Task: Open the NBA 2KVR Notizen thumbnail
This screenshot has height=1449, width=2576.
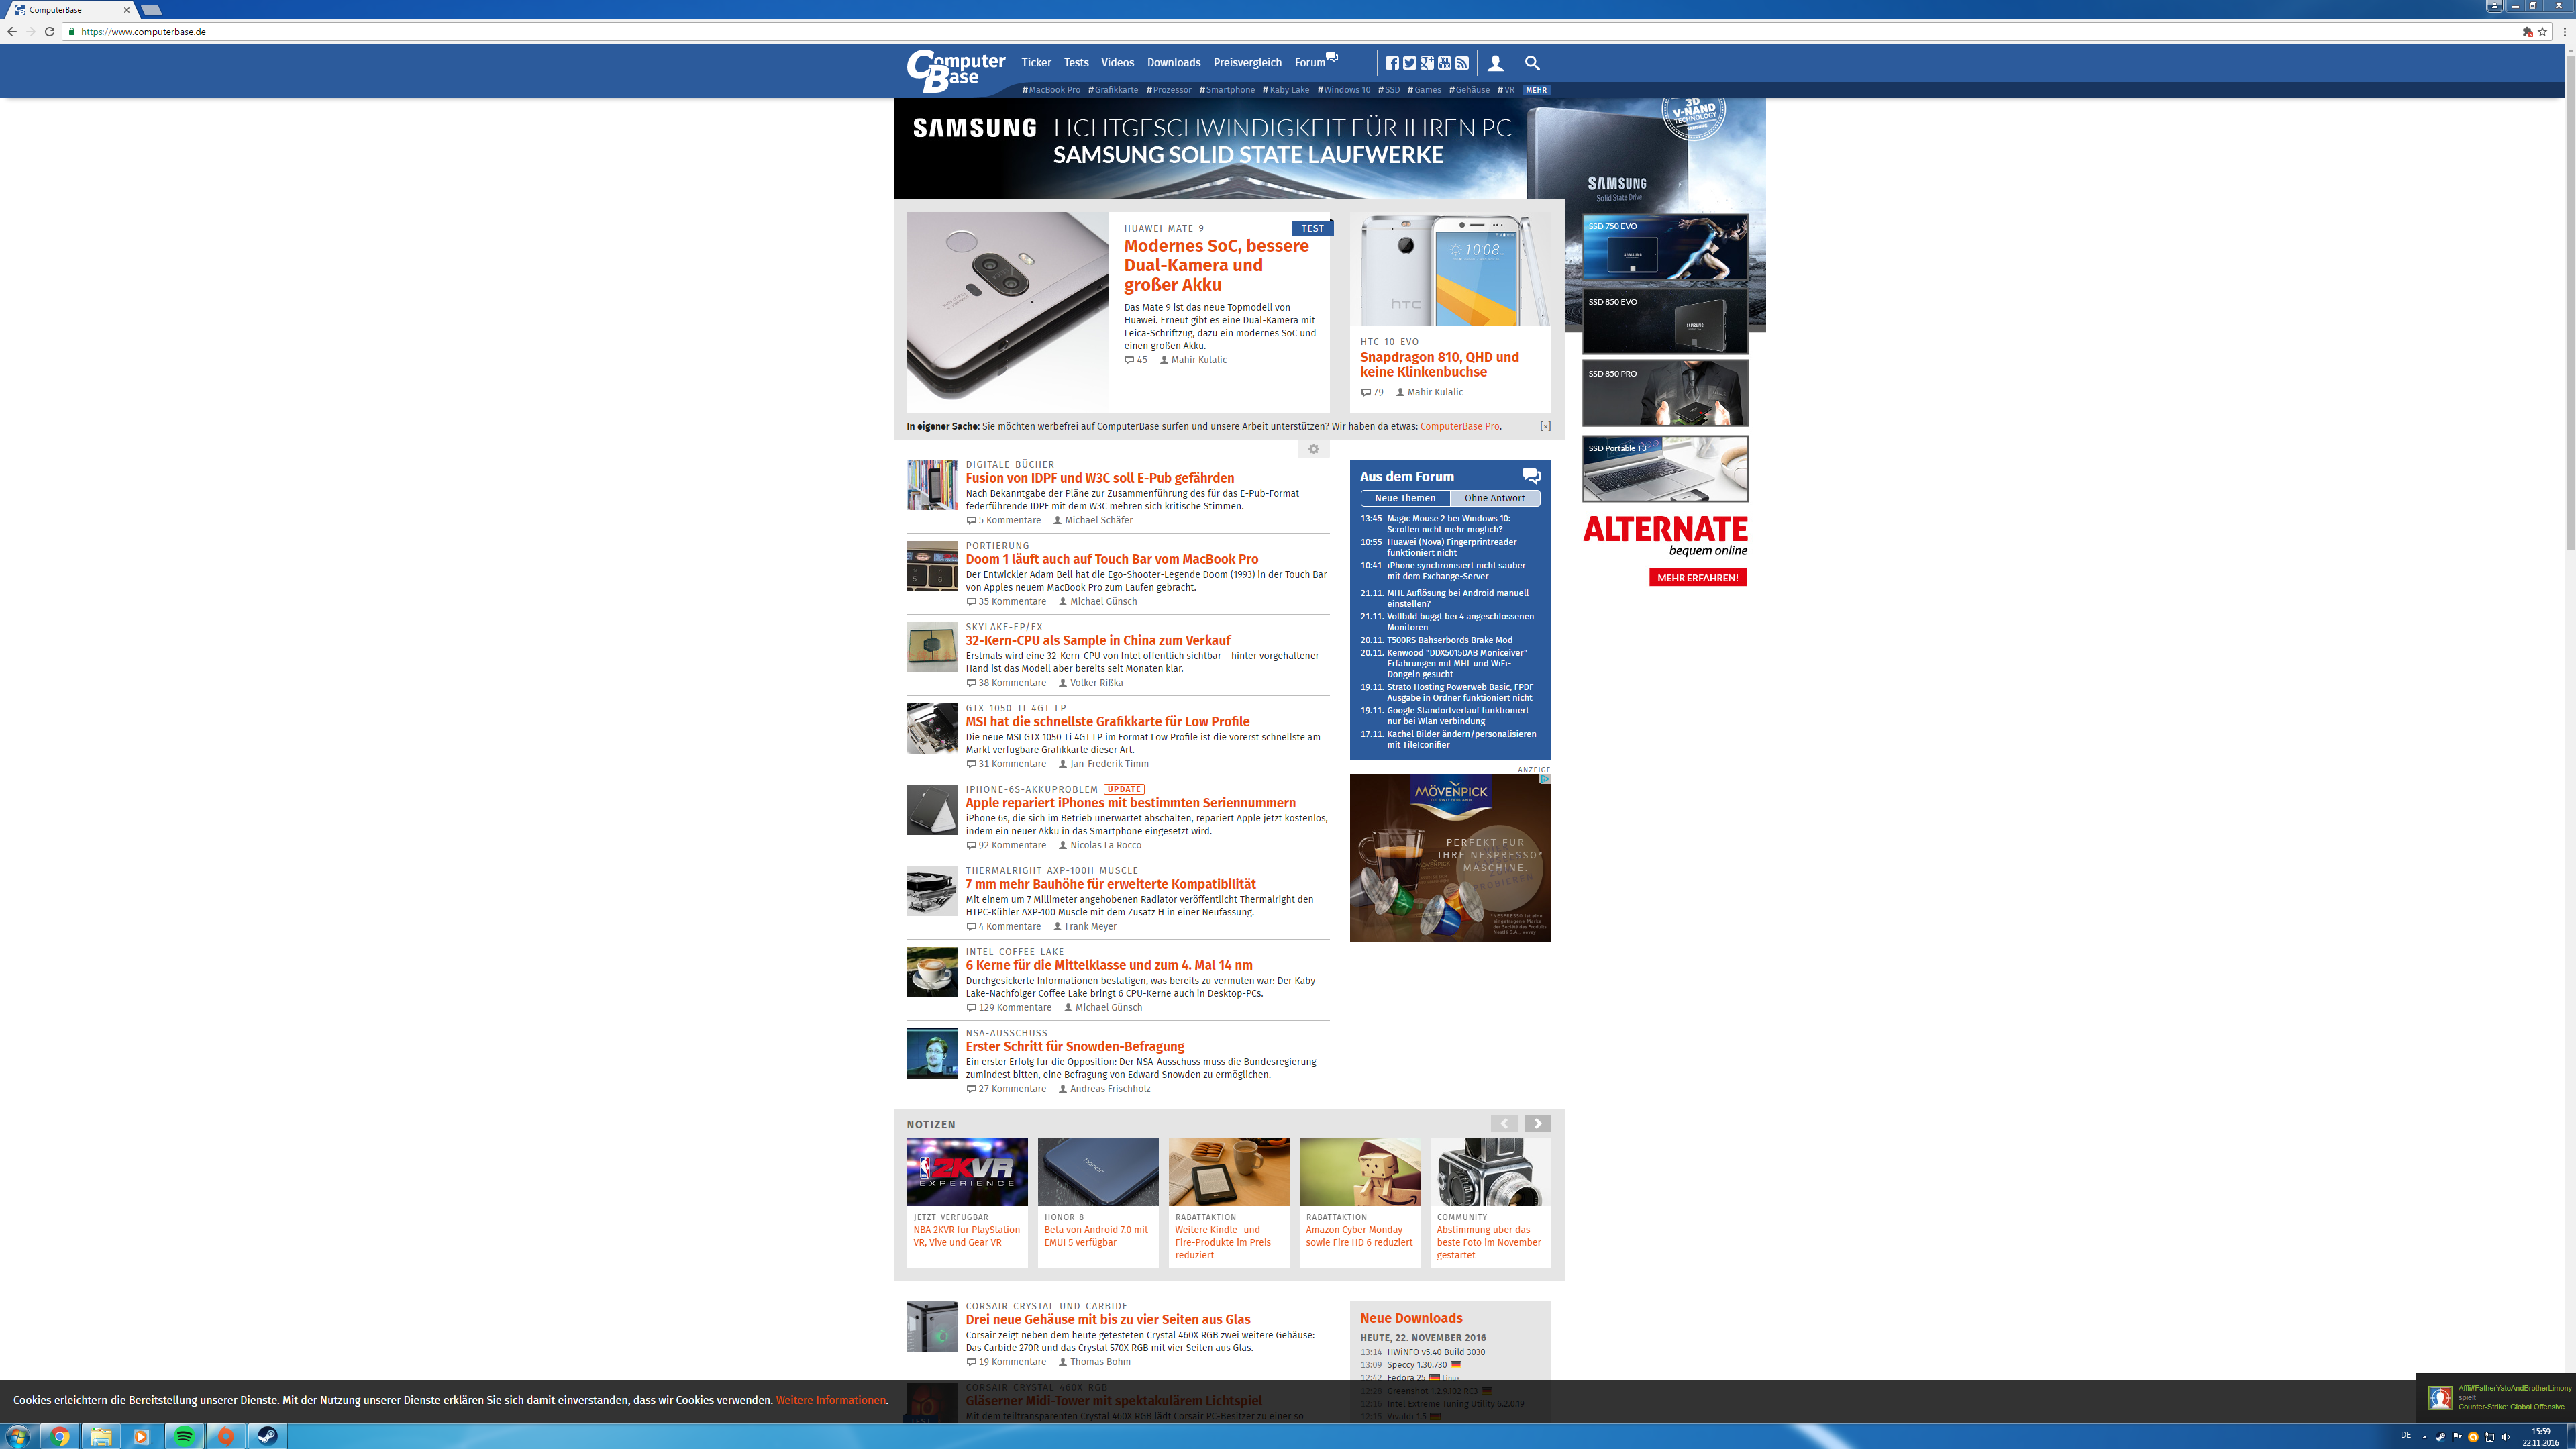Action: 966,1171
